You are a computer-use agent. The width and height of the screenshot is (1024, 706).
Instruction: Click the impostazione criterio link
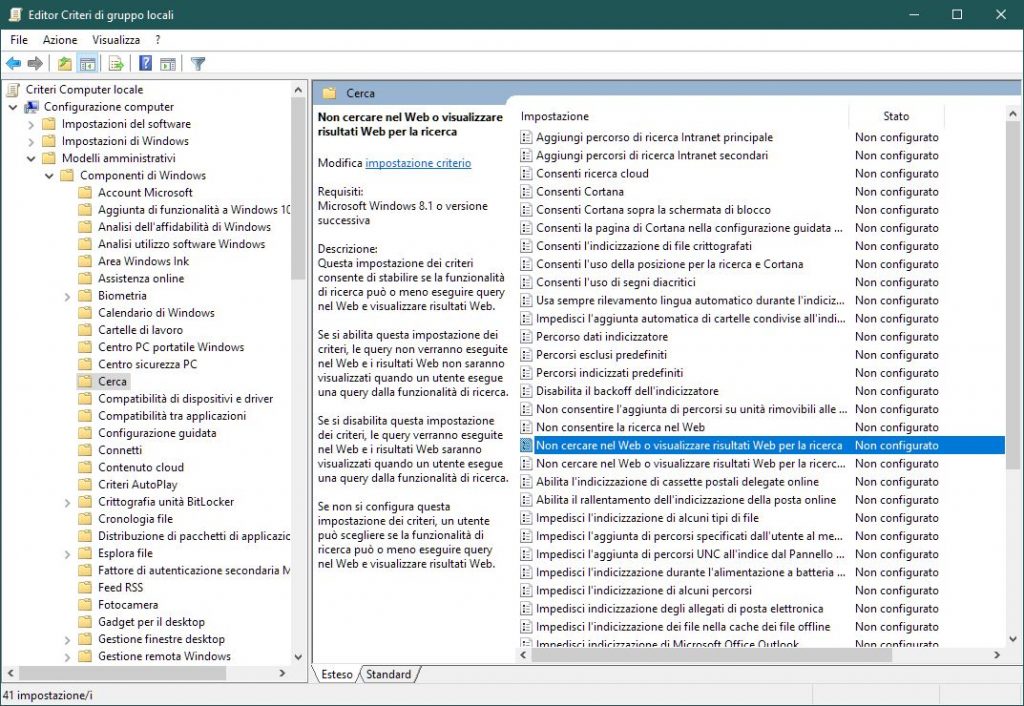(418, 163)
